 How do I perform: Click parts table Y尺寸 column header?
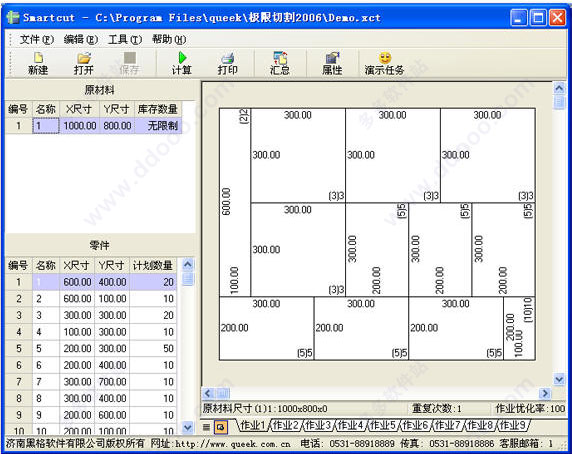[x=112, y=265]
